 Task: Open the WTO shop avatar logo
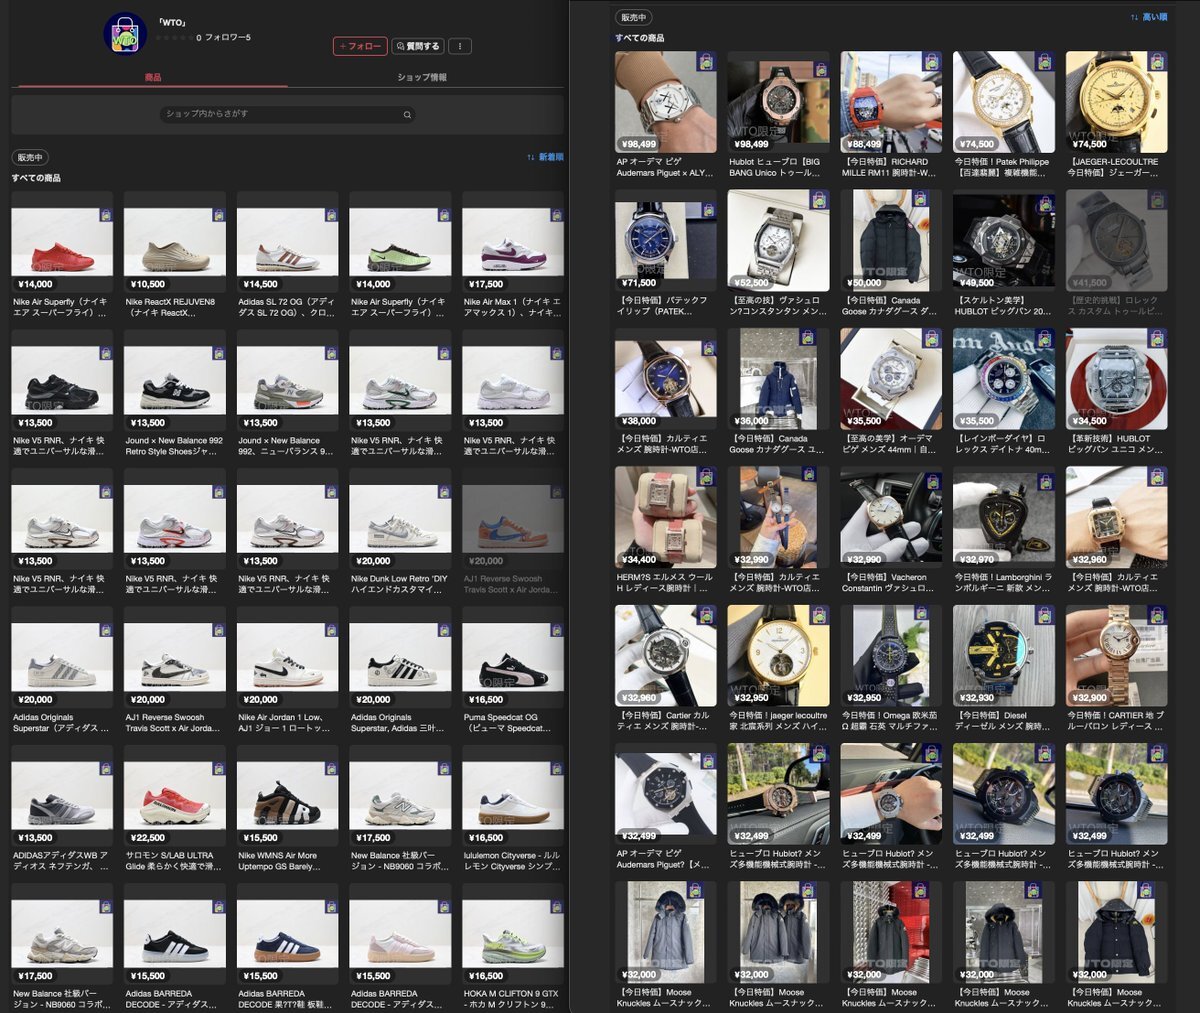[125, 34]
